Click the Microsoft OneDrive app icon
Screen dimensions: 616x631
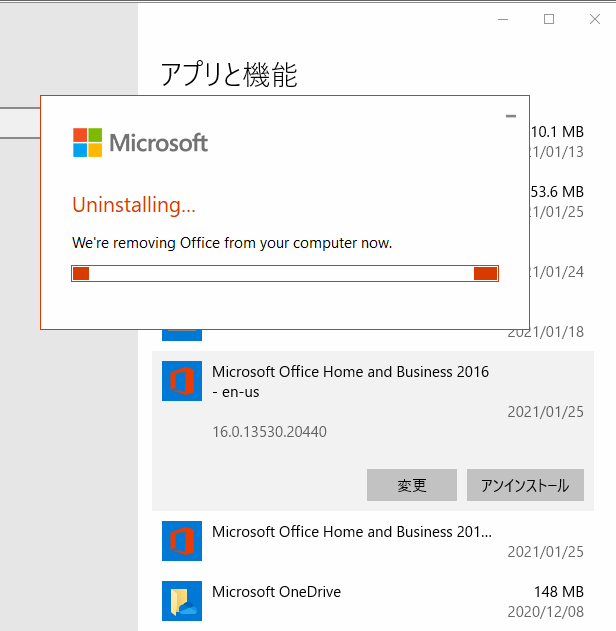pos(182,601)
